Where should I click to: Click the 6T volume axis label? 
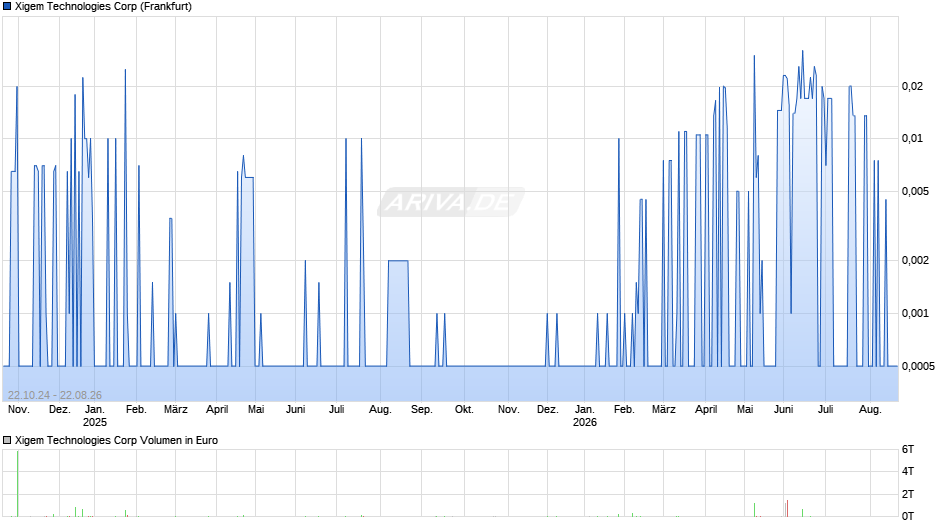tap(908, 449)
